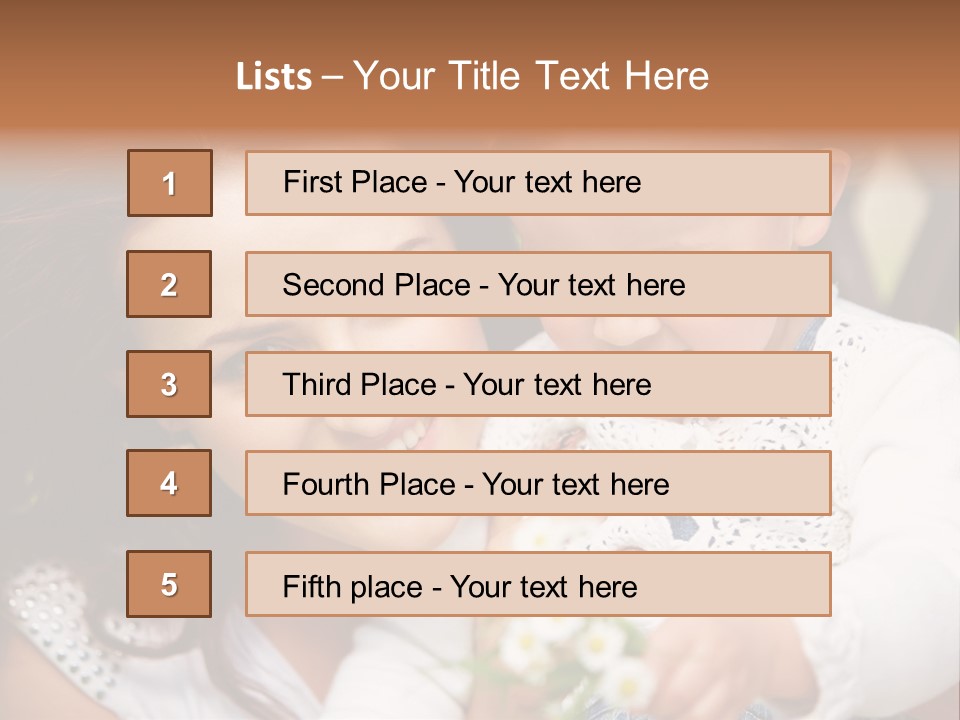
Task: Click the number 1 box
Action: 170,183
